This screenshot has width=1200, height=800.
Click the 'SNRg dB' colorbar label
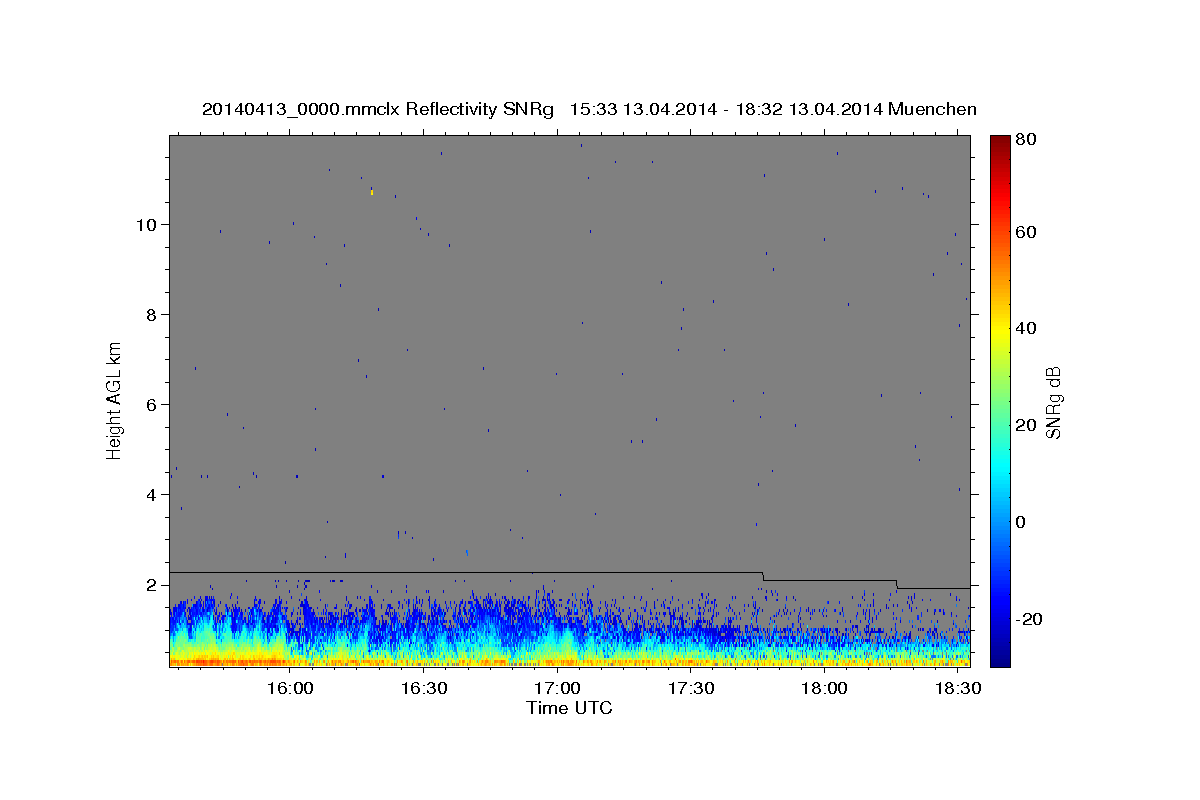pos(1053,402)
